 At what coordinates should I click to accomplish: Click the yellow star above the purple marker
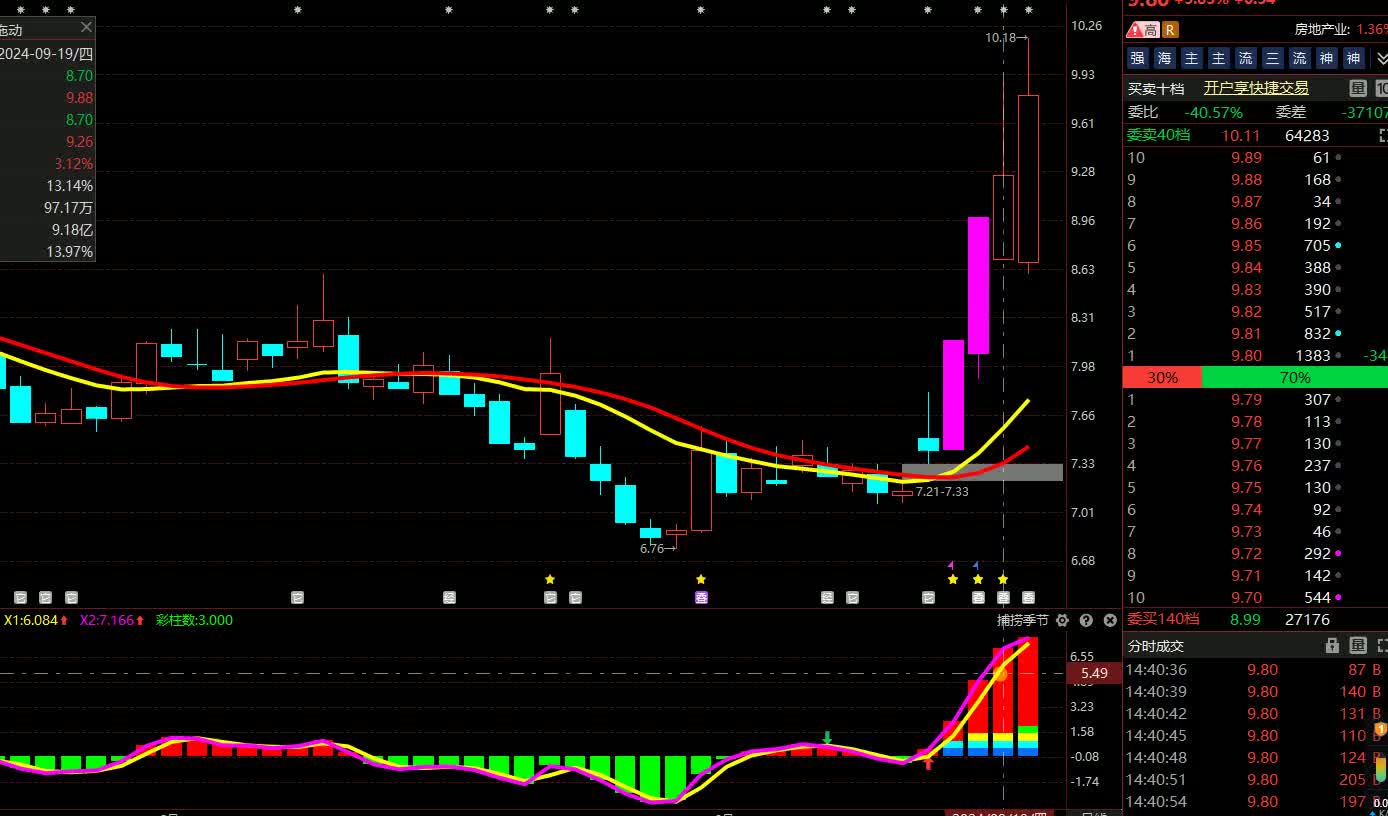701,579
